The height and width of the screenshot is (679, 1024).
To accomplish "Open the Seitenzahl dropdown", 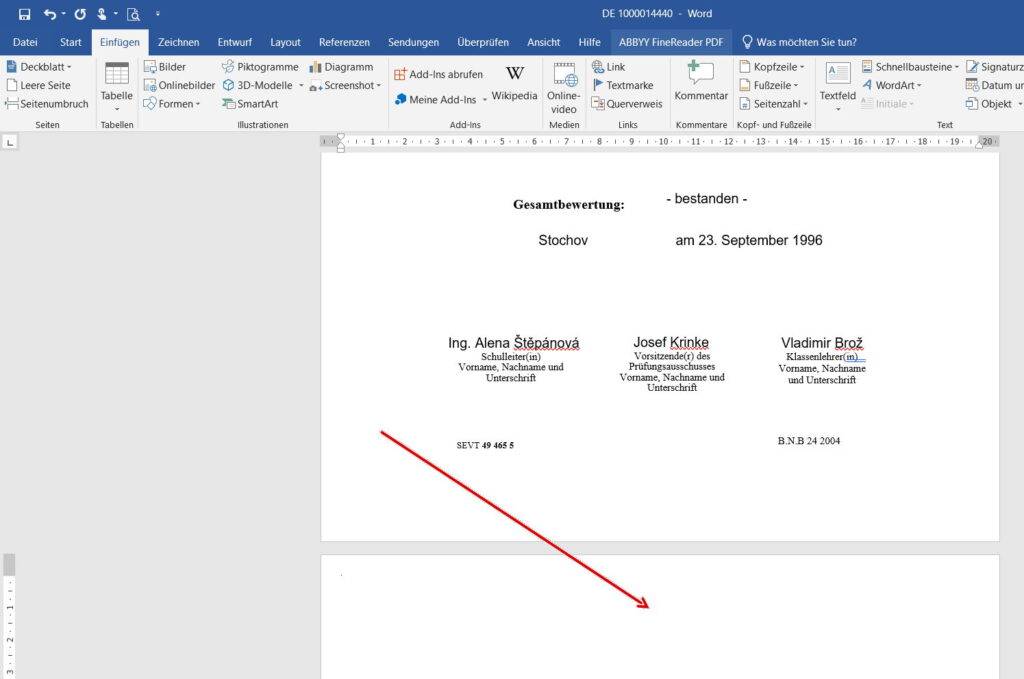I will pyautogui.click(x=774, y=103).
